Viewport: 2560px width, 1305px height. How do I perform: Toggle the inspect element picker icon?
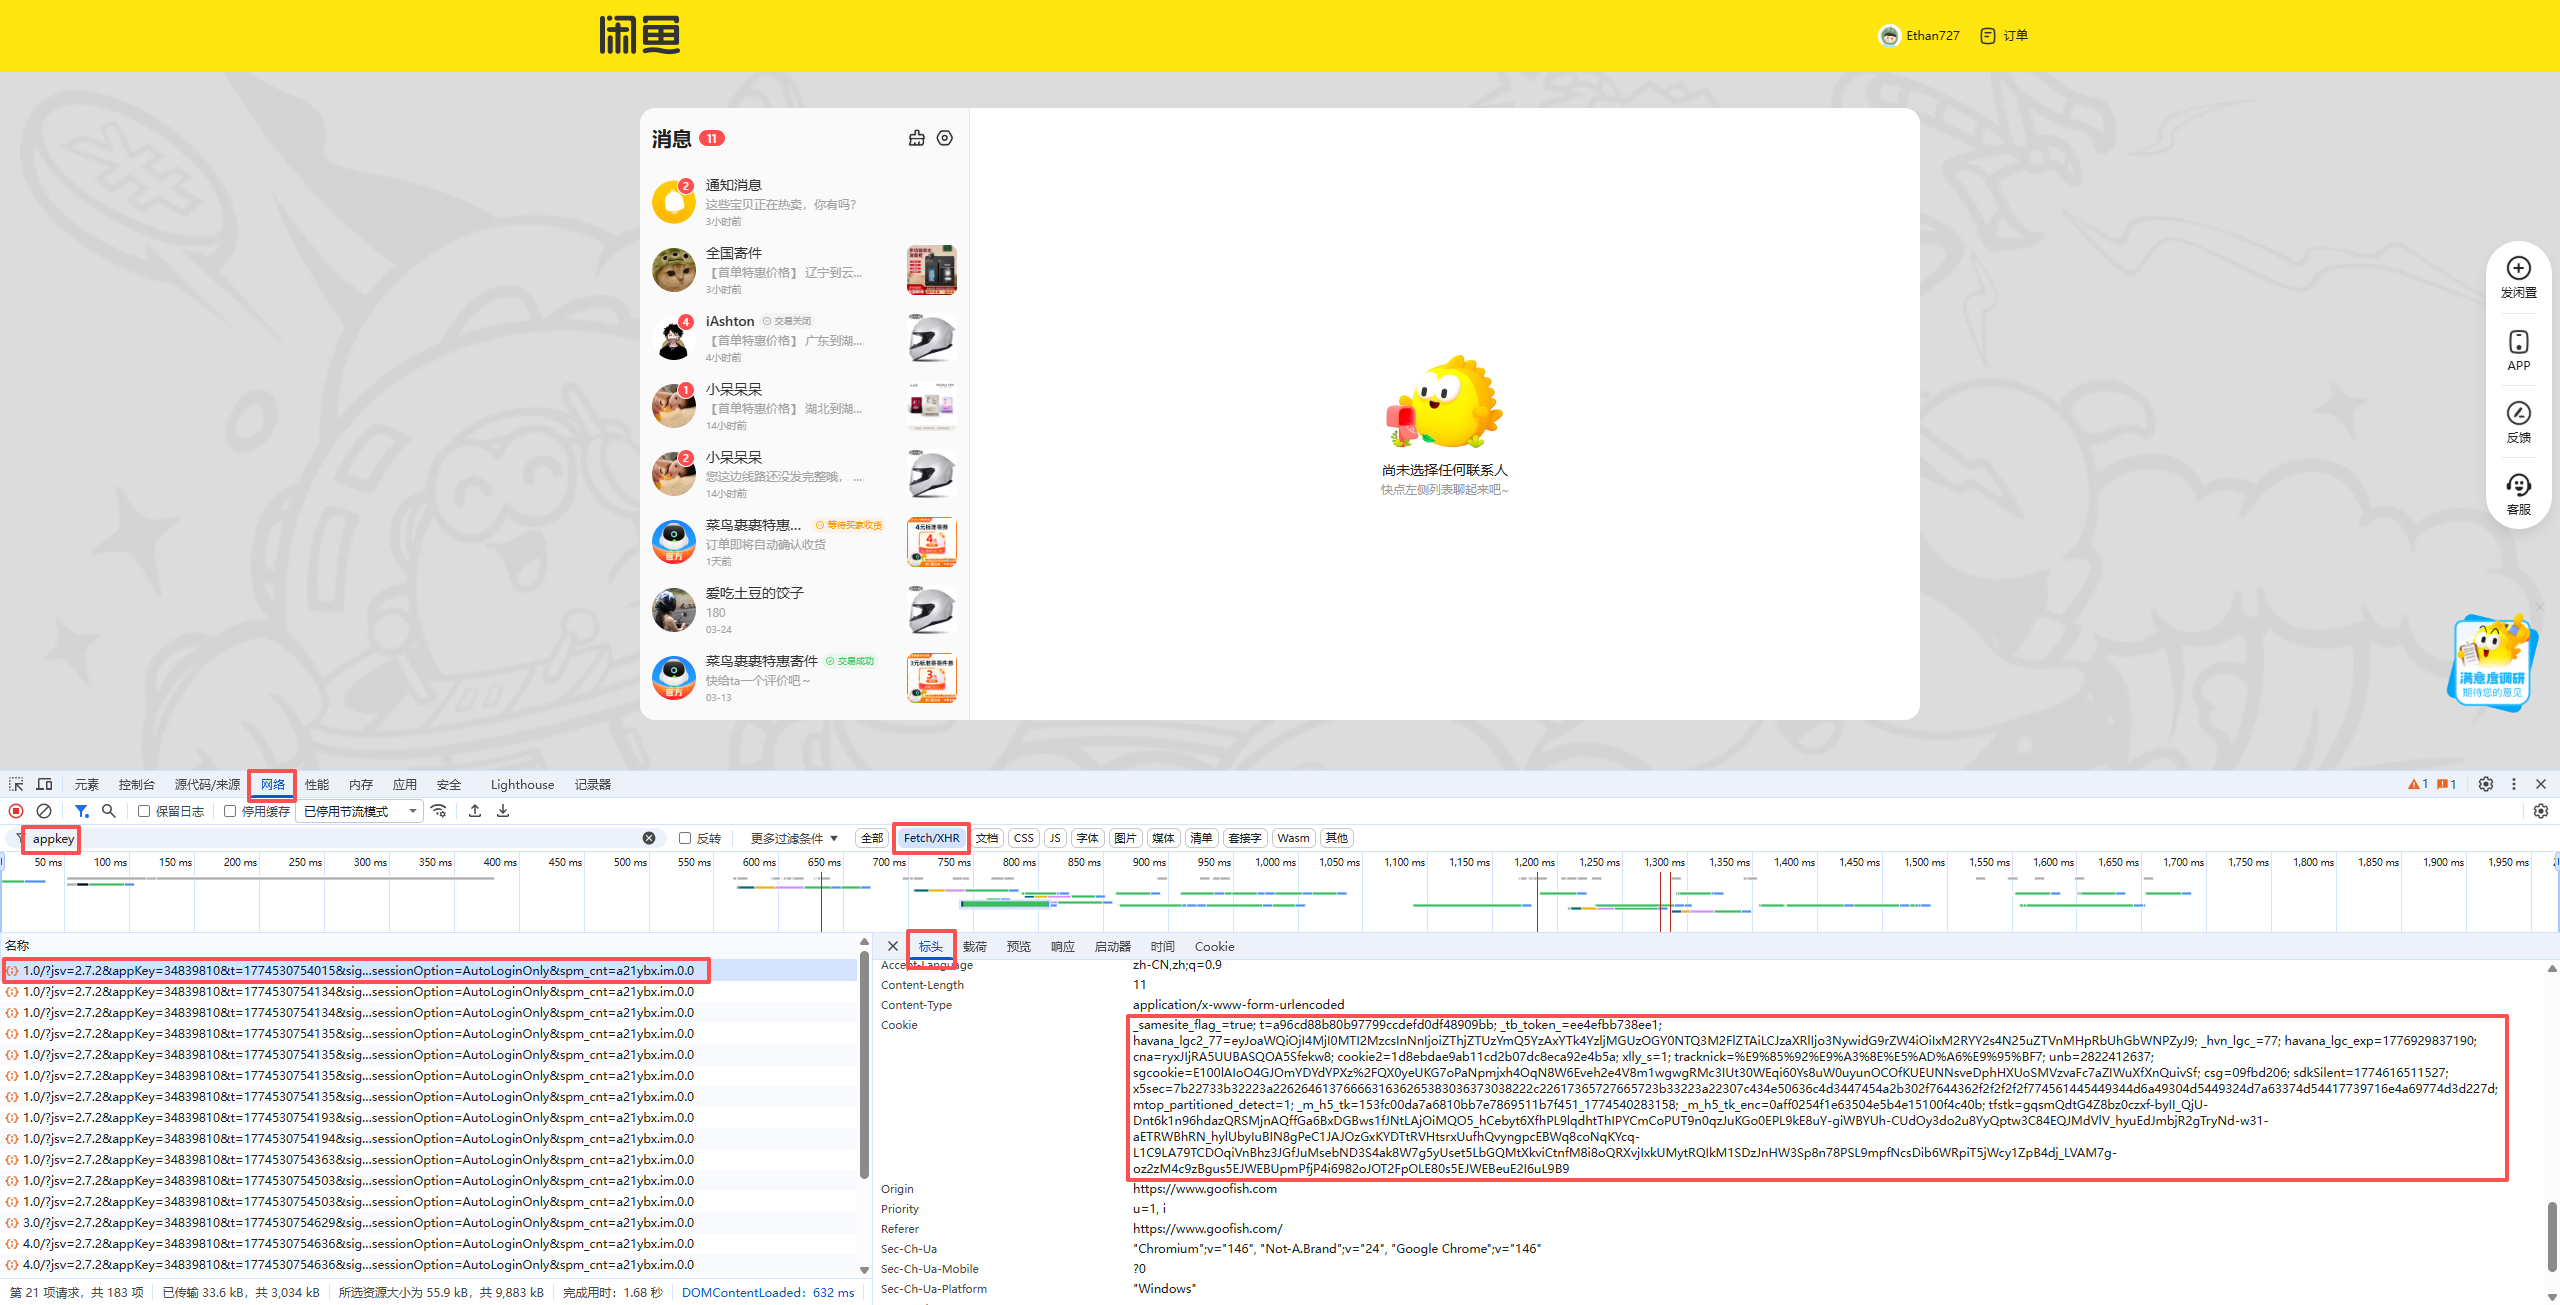coord(16,784)
